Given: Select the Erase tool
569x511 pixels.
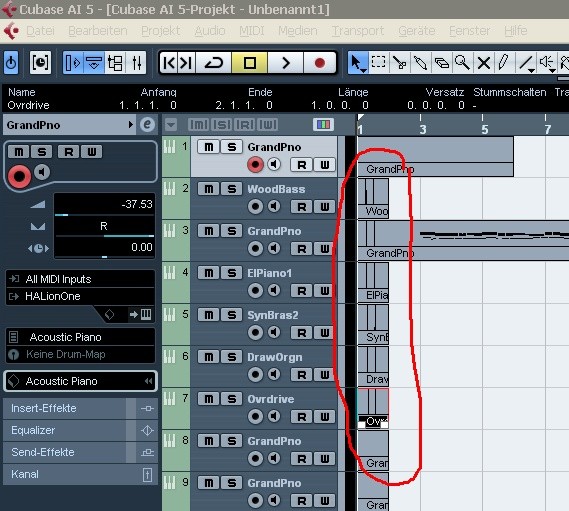Looking at the screenshot, I should pos(442,63).
